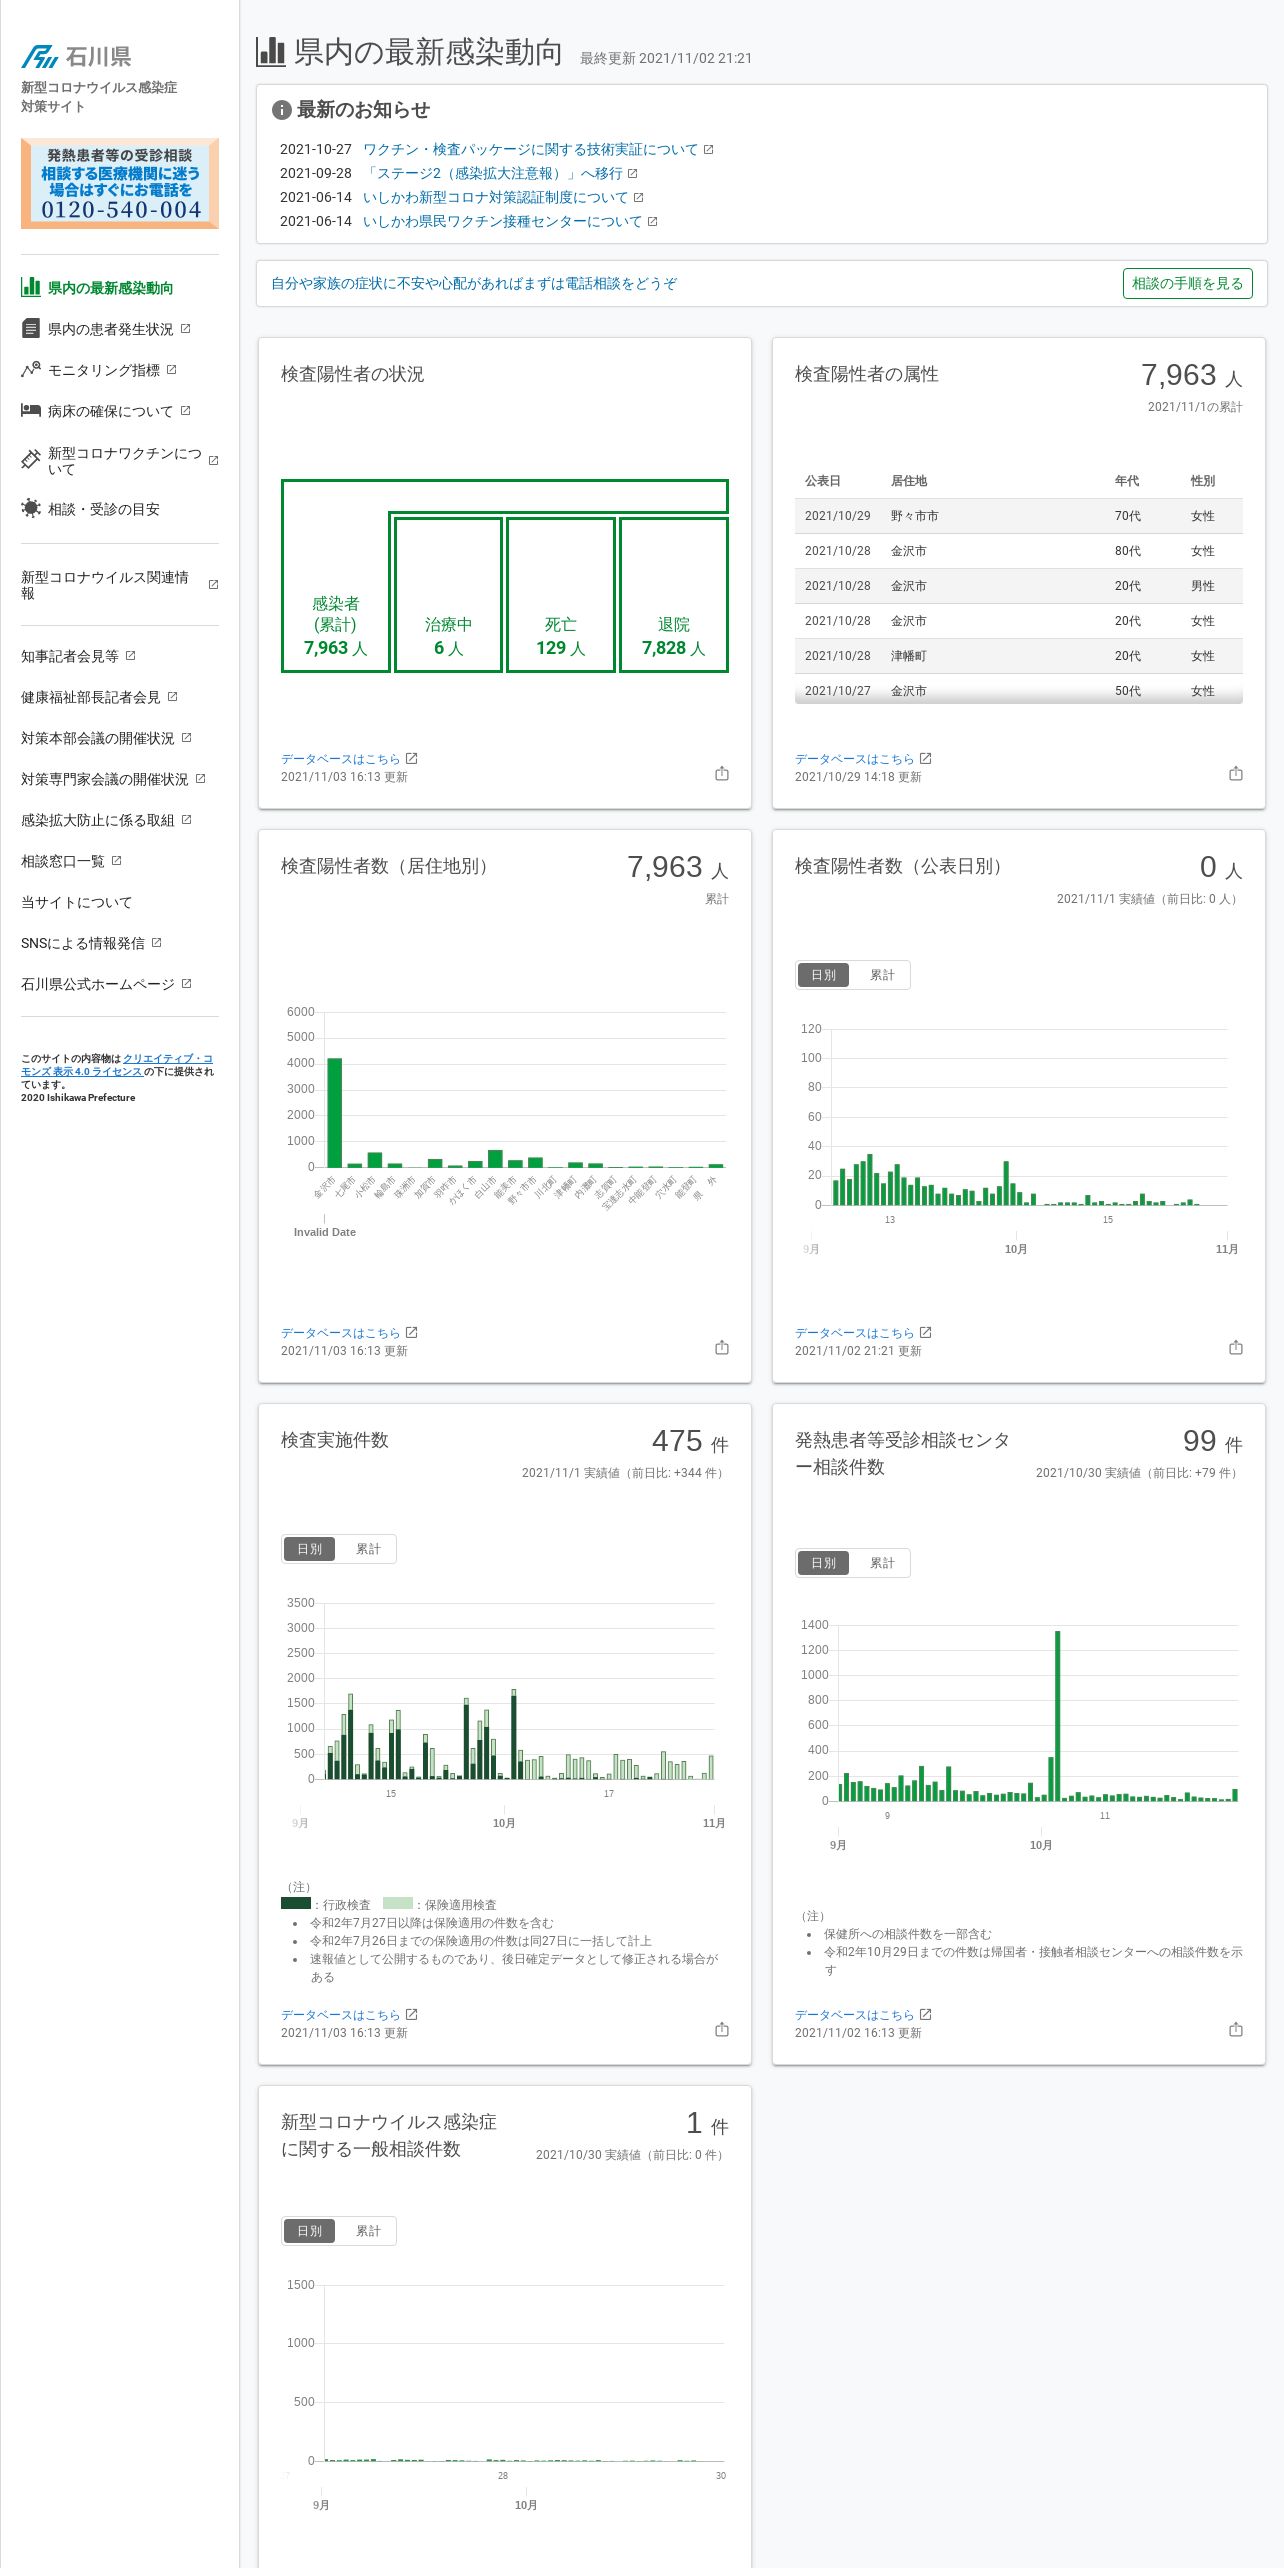Screen dimensions: 1284x2568
Task: Click the 2021/10/28 津幡町 table row
Action: (x=1019, y=656)
